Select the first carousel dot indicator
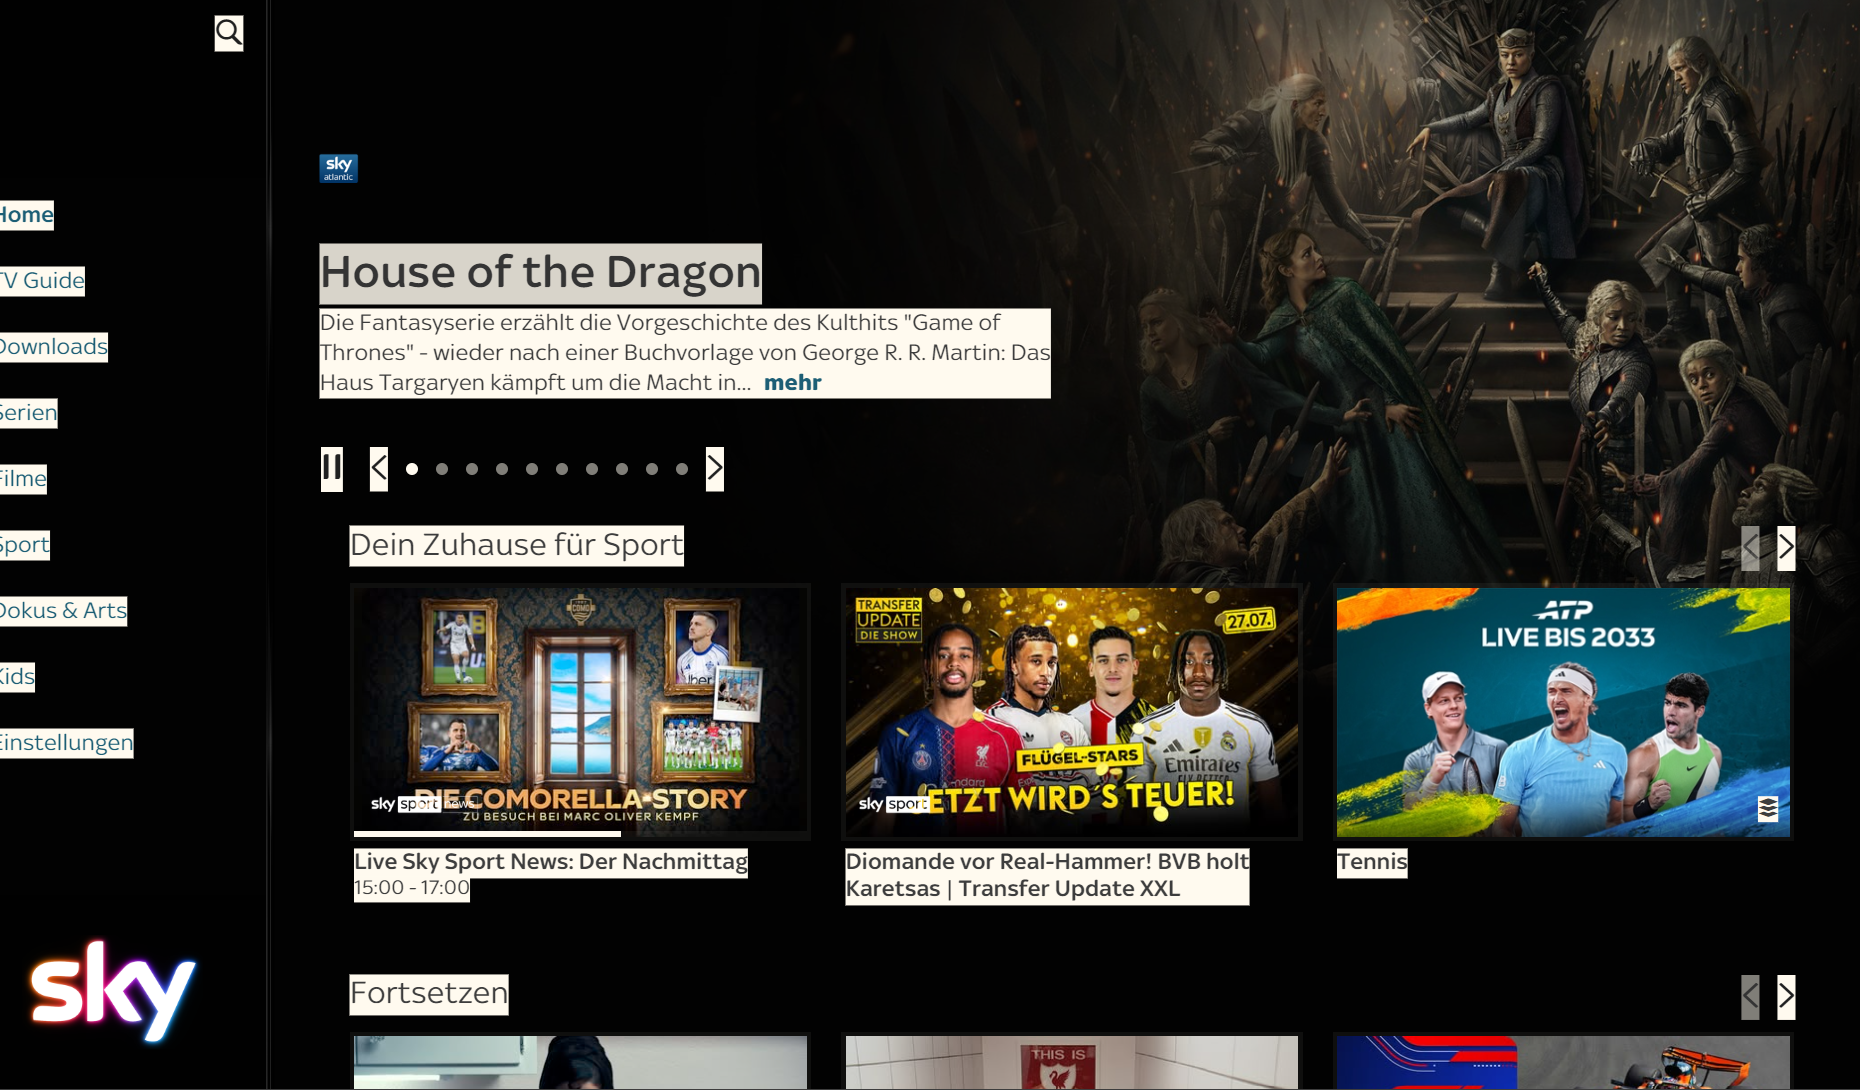 pos(412,469)
